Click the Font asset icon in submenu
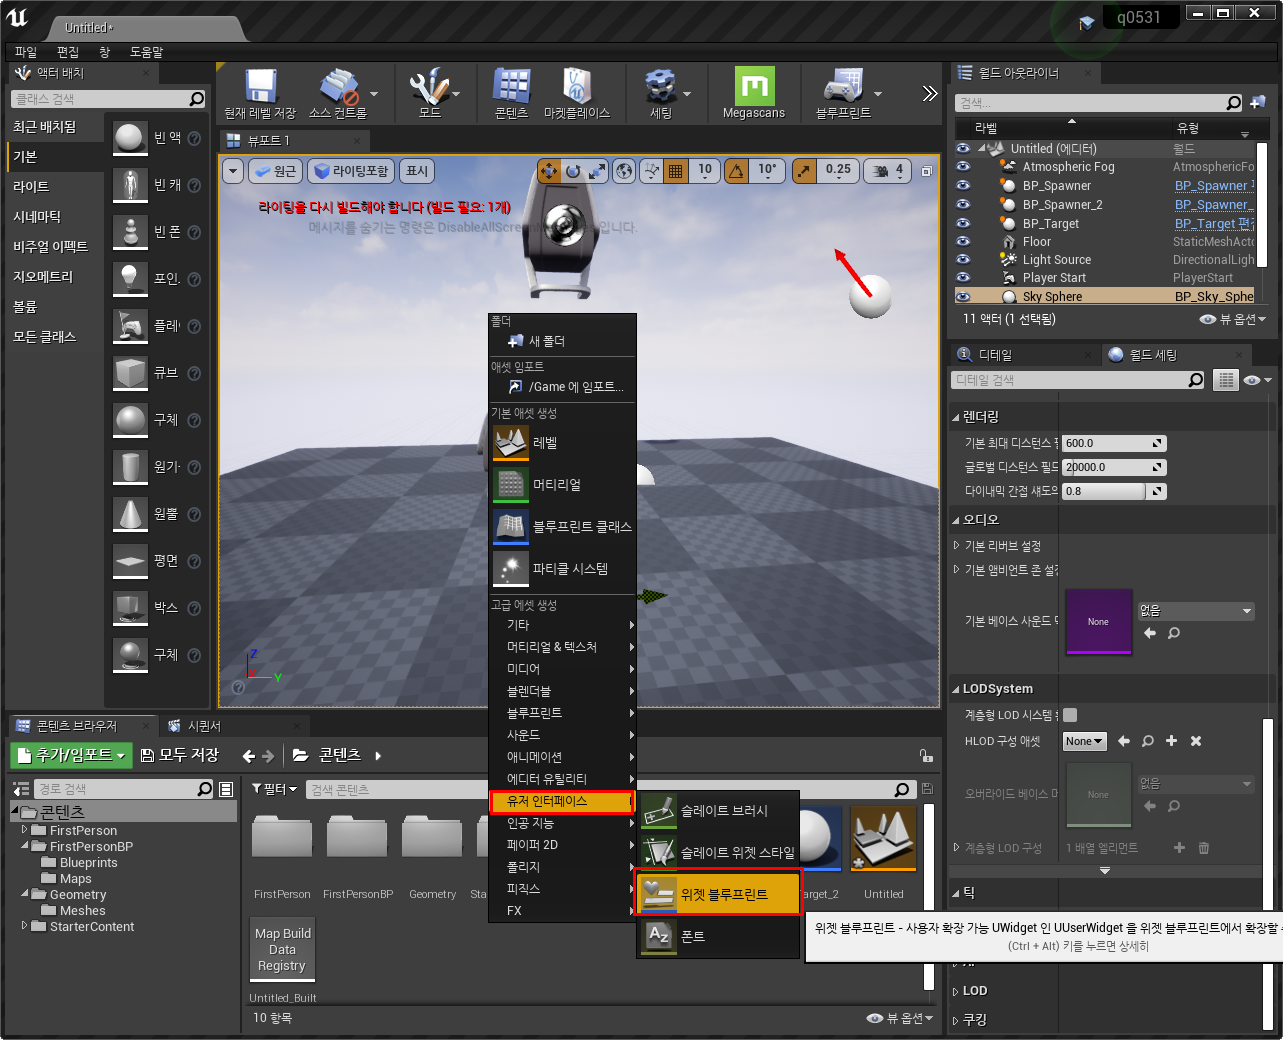Image resolution: width=1283 pixels, height=1040 pixels. [659, 936]
